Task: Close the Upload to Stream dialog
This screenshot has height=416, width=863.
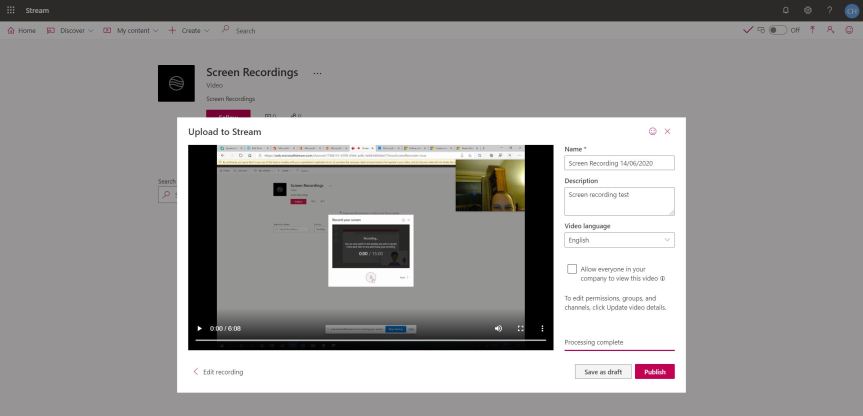Action: coord(667,132)
